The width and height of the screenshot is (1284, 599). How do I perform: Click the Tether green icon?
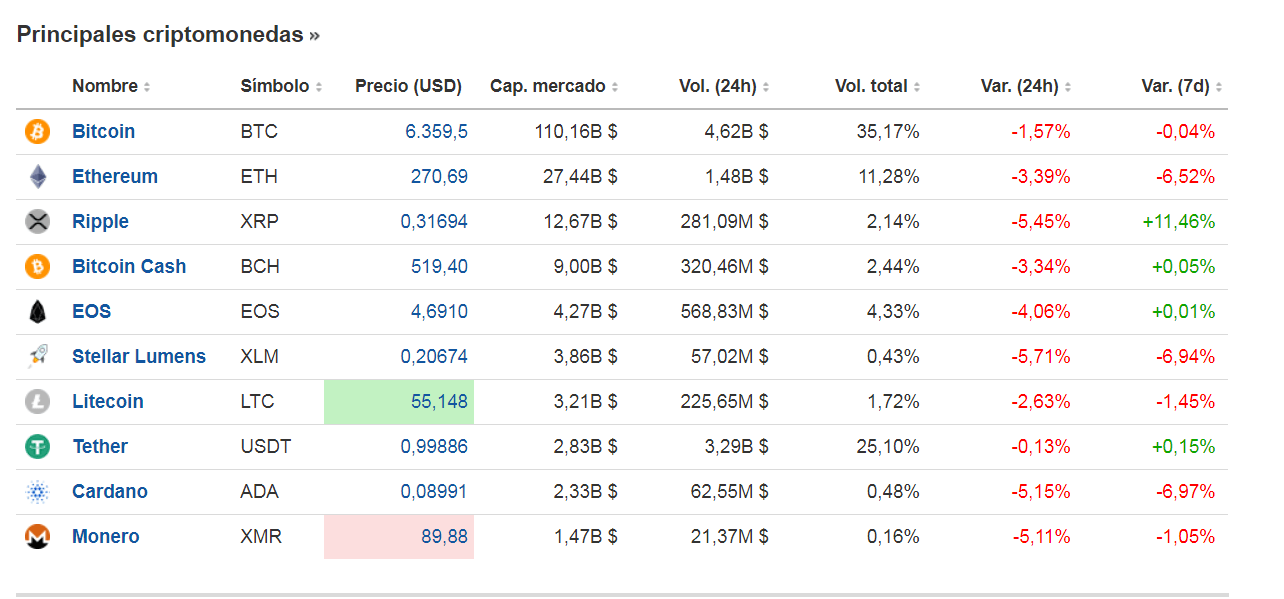tap(37, 447)
